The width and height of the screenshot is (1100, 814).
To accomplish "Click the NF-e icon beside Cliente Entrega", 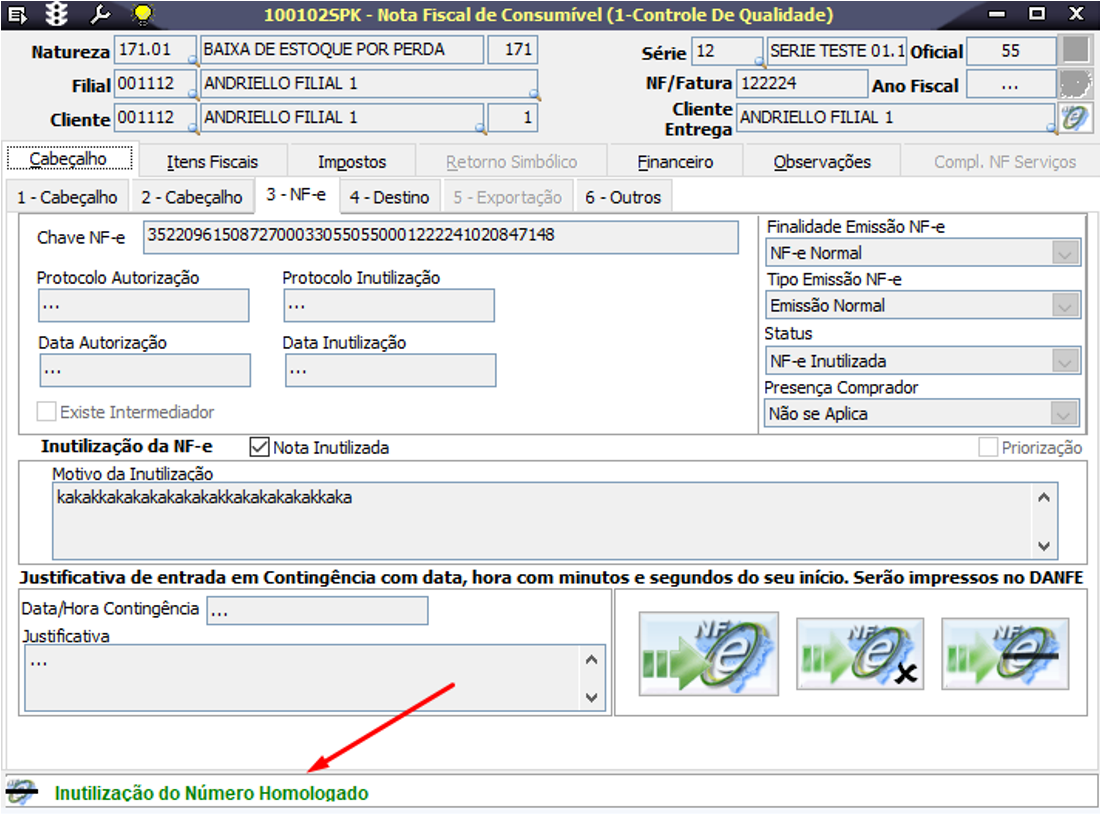I will click(x=1075, y=118).
